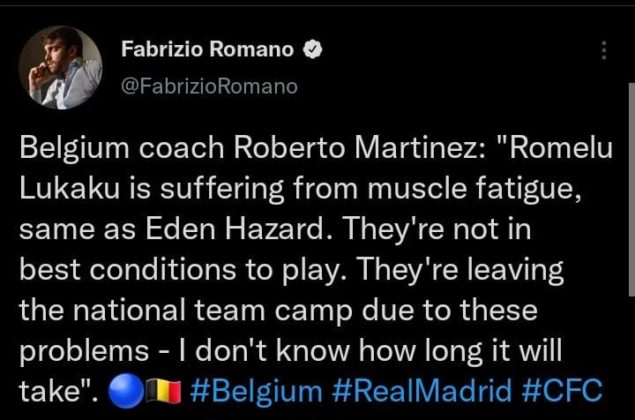Open the #Belgium hashtag

(x=256, y=391)
